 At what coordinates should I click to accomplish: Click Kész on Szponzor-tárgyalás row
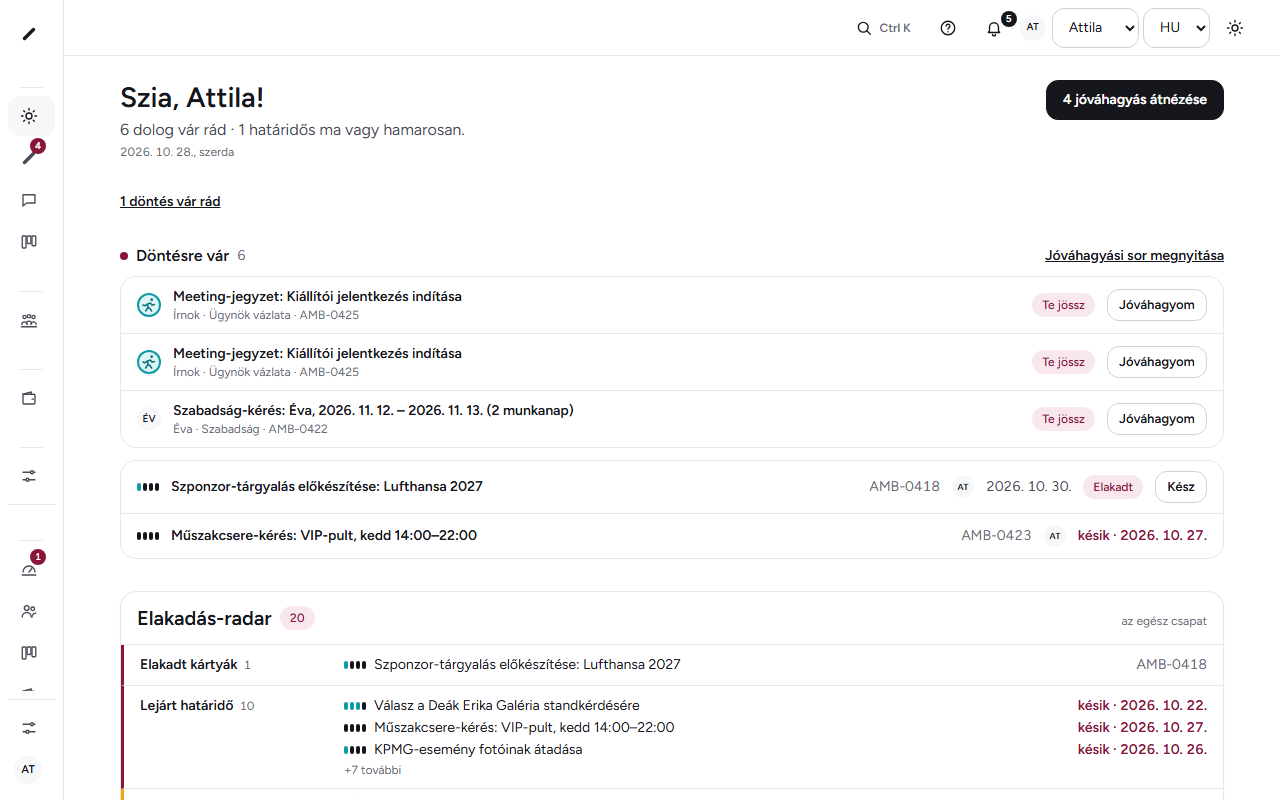(x=1181, y=487)
